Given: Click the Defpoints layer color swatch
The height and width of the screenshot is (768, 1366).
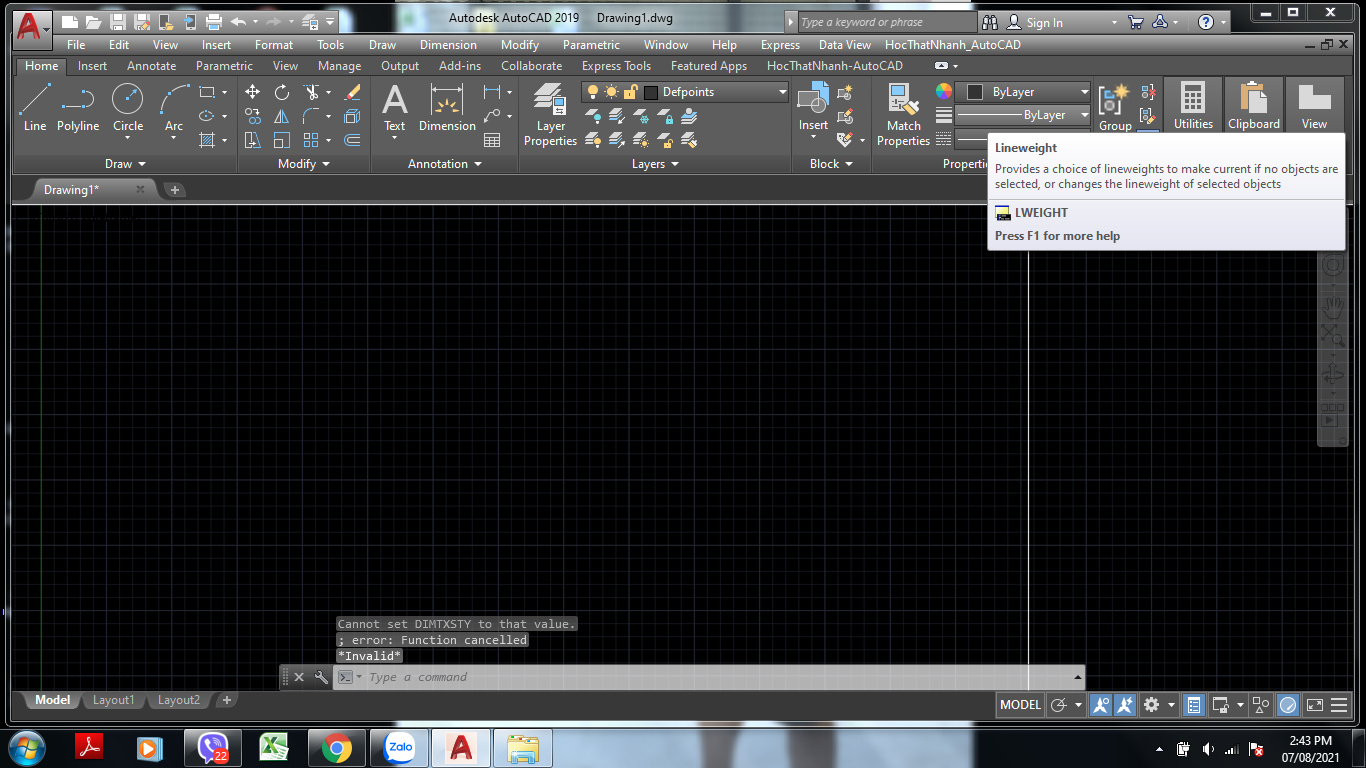Looking at the screenshot, I should pos(651,92).
